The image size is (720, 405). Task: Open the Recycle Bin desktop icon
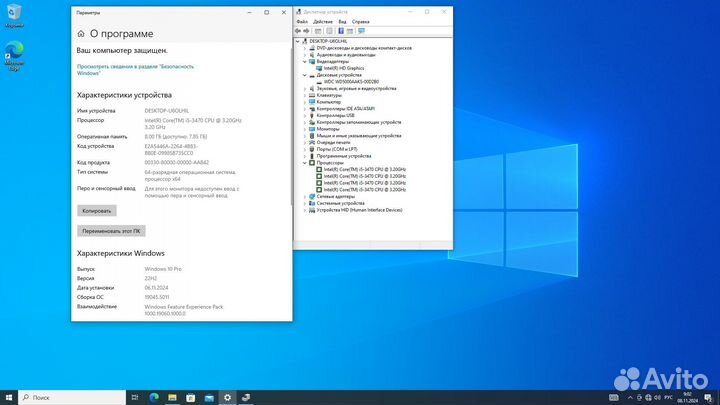(14, 16)
